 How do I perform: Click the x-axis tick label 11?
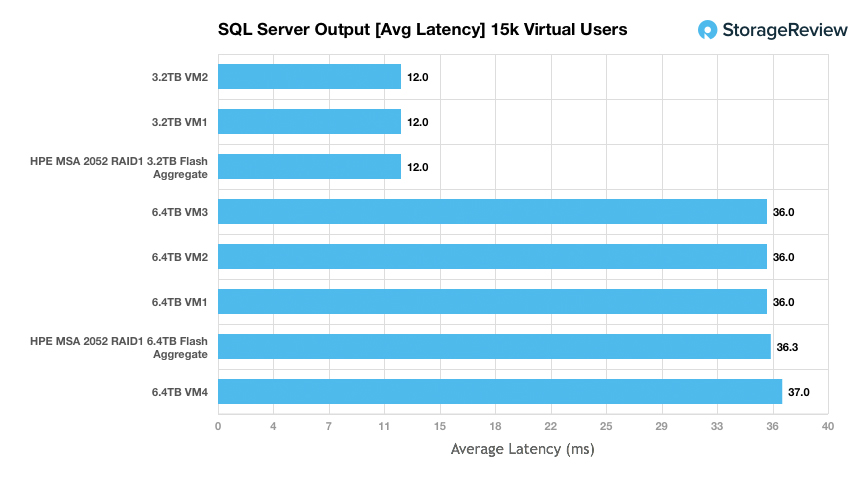[384, 426]
